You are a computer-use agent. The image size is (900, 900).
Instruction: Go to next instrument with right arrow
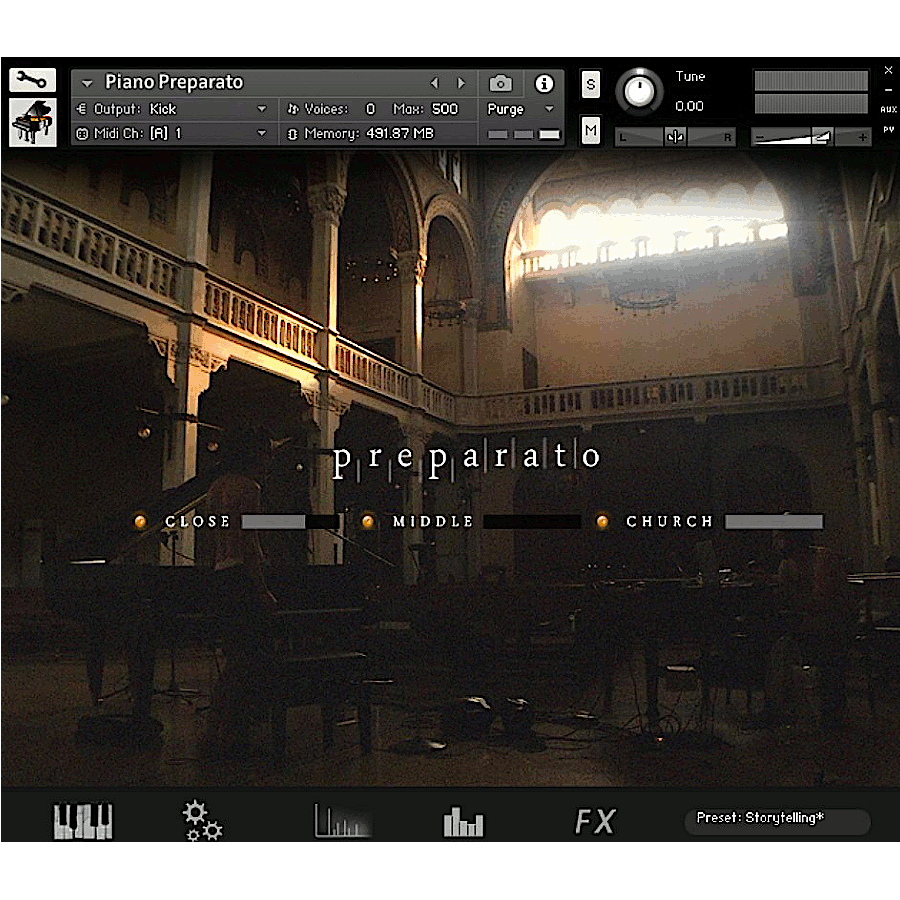[x=461, y=84]
